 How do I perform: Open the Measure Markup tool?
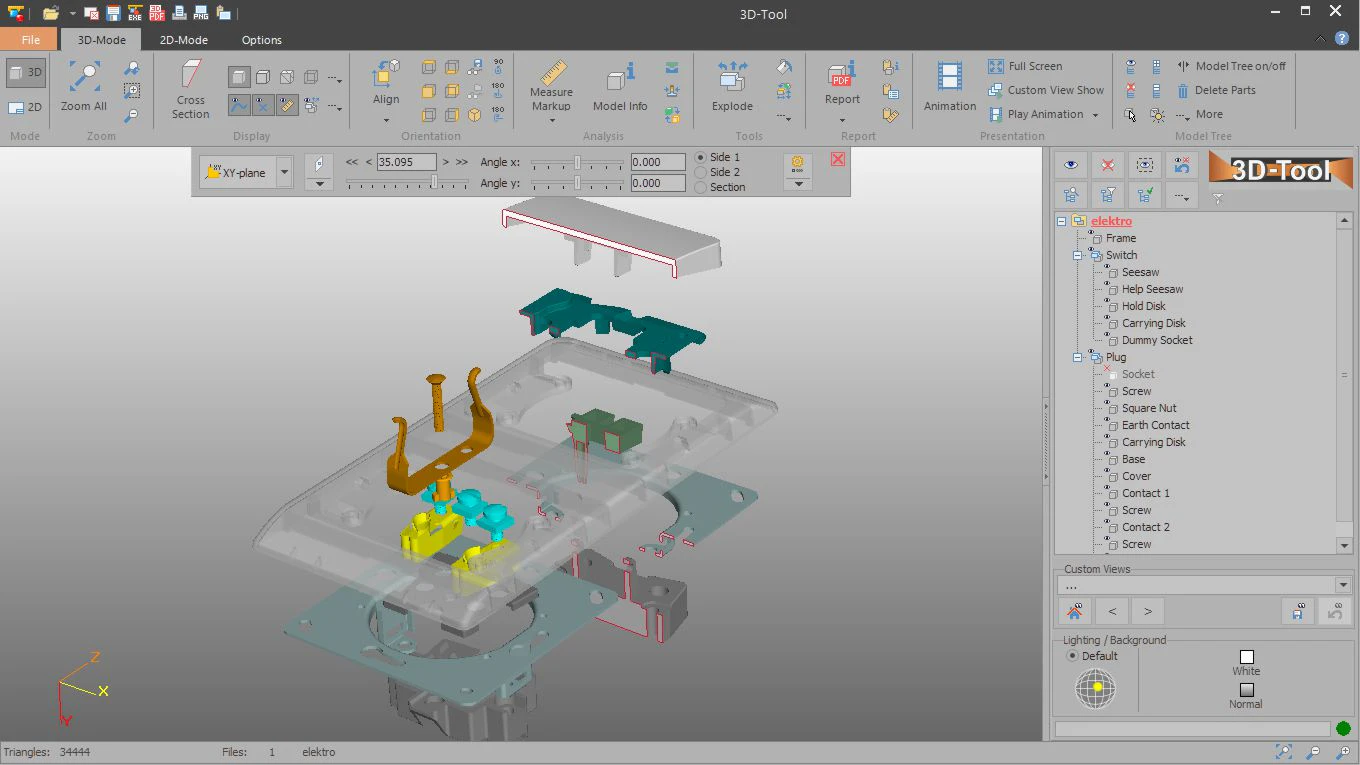pyautogui.click(x=550, y=88)
